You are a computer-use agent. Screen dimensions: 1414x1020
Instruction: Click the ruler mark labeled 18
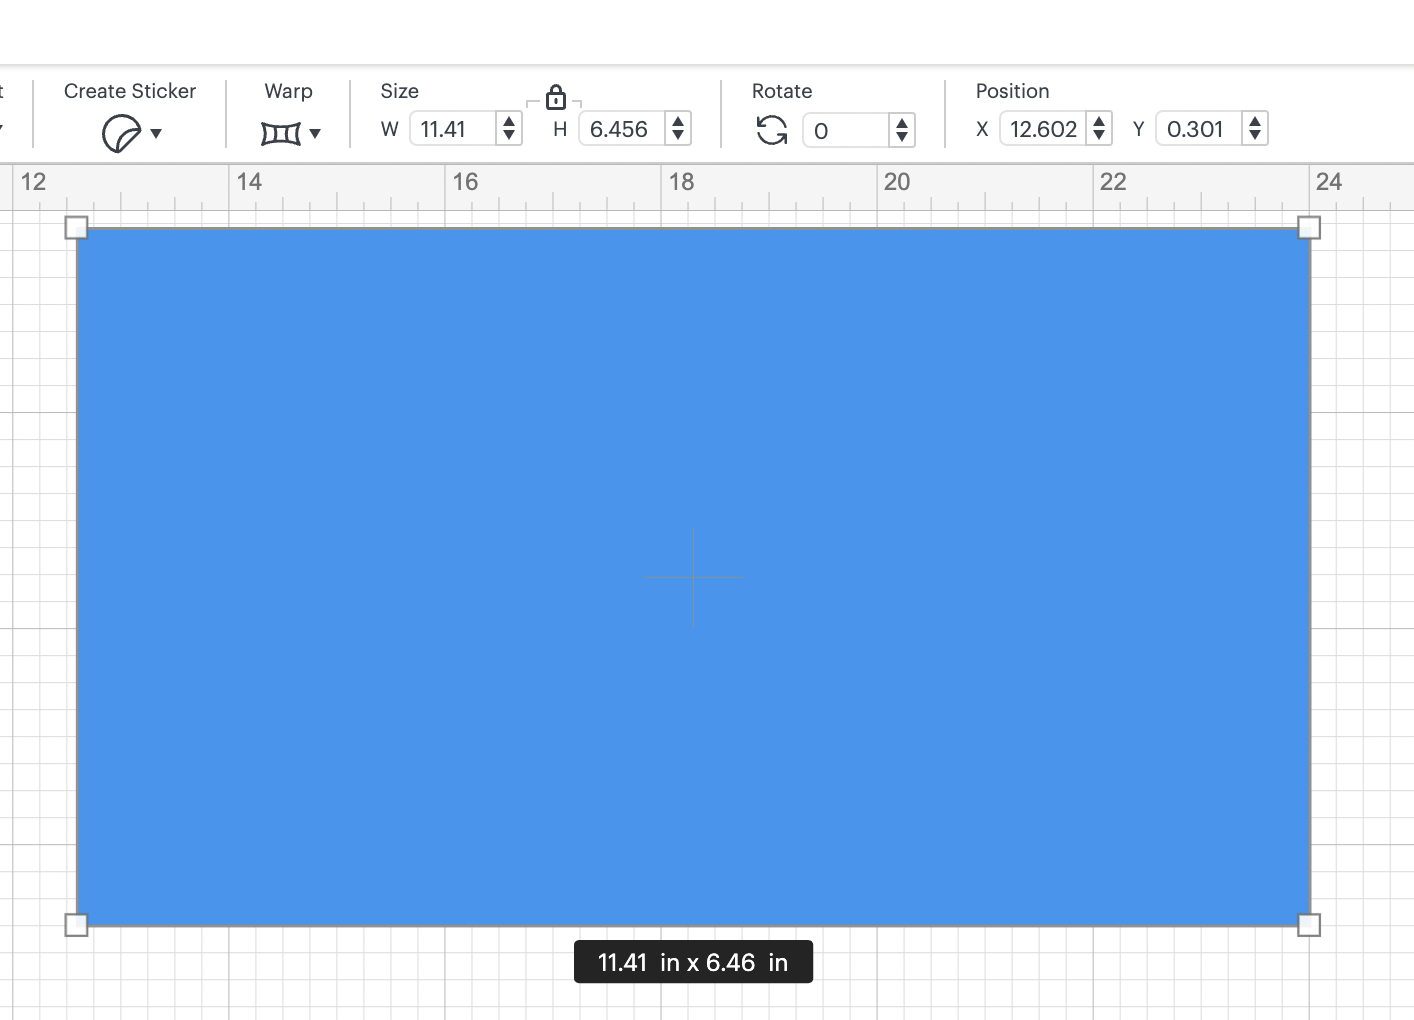pyautogui.click(x=681, y=182)
